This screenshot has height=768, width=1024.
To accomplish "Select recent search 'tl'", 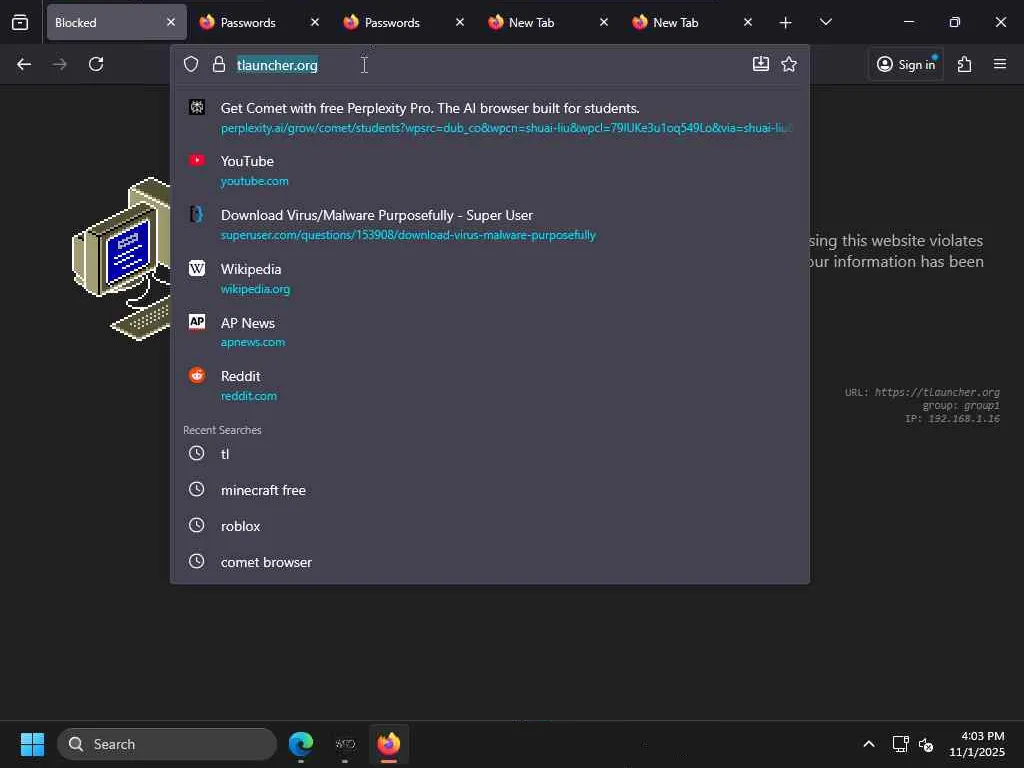I will [490, 454].
